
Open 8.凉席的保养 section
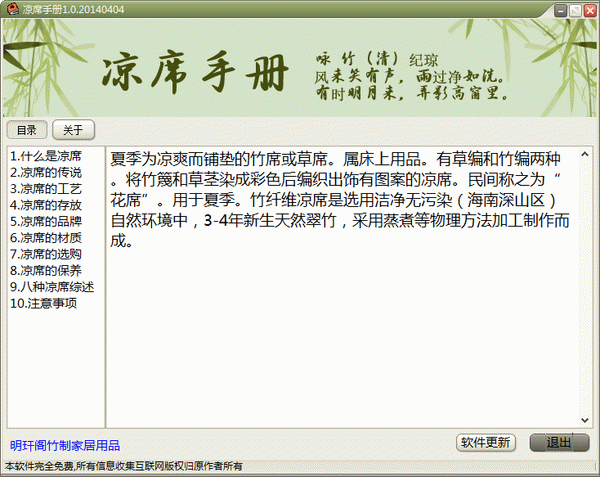point(46,270)
